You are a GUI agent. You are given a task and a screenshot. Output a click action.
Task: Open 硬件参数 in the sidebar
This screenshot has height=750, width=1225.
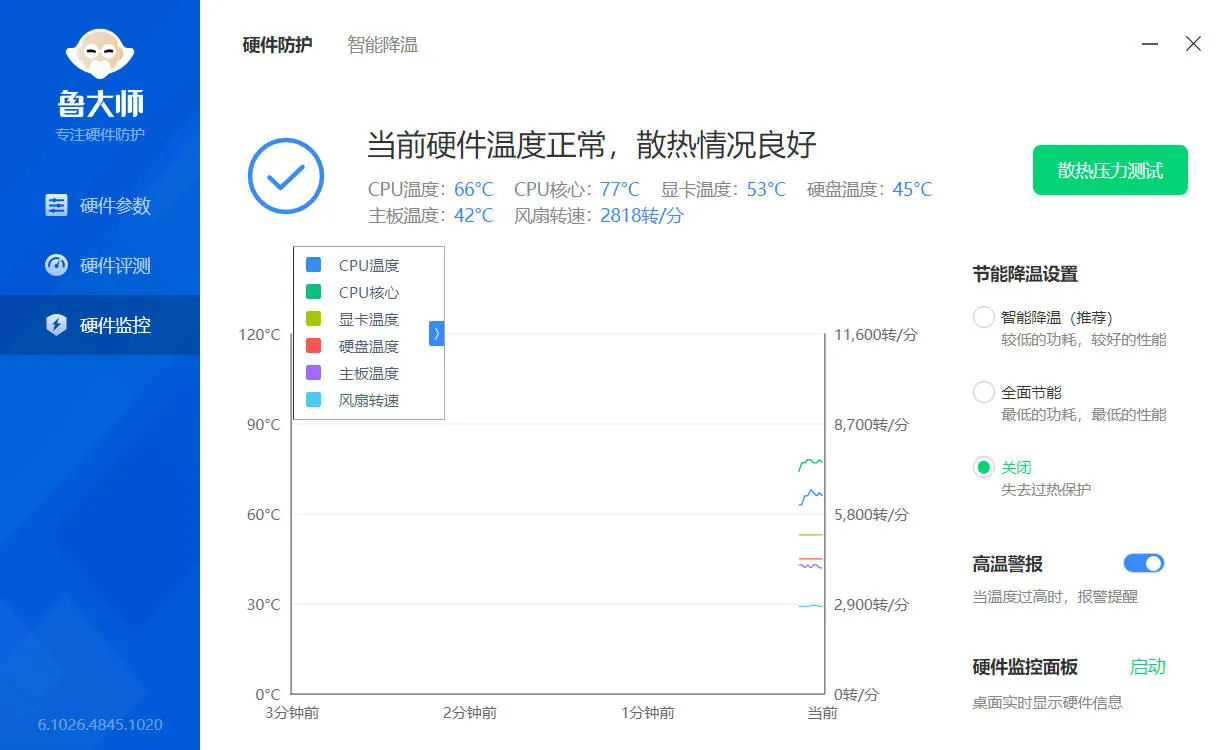pyautogui.click(x=100, y=205)
